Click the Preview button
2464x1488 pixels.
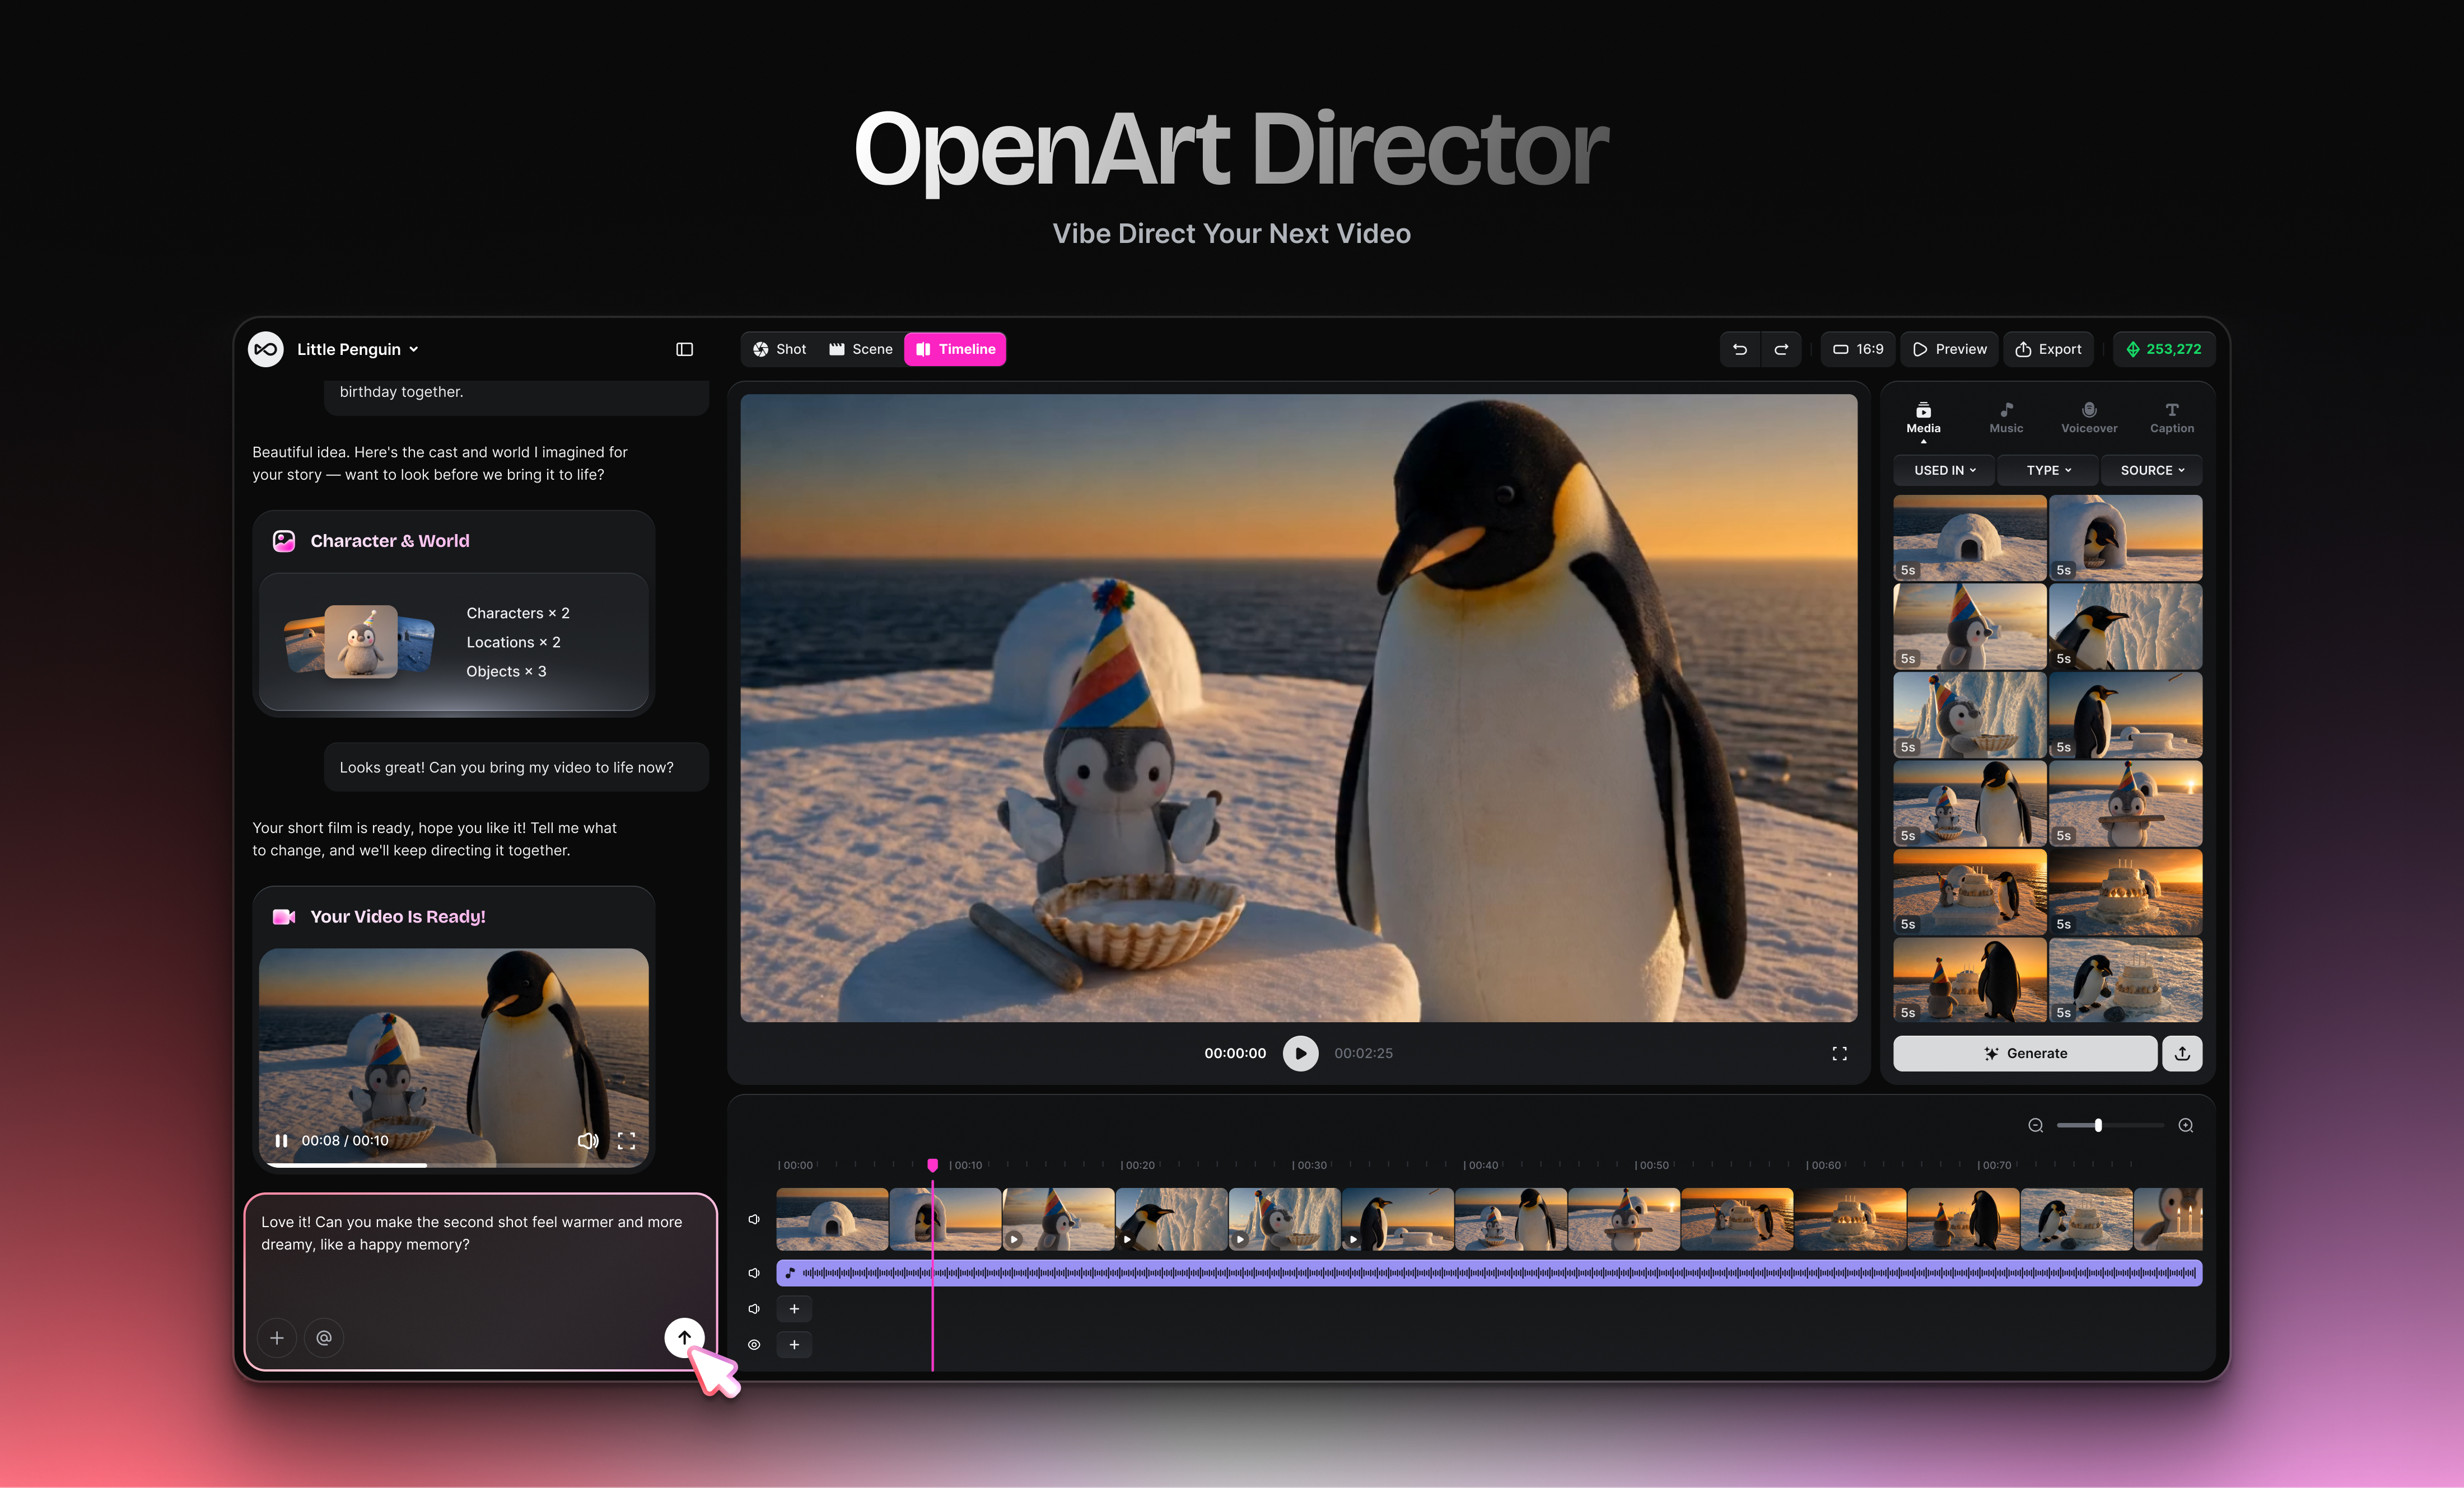tap(1949, 349)
